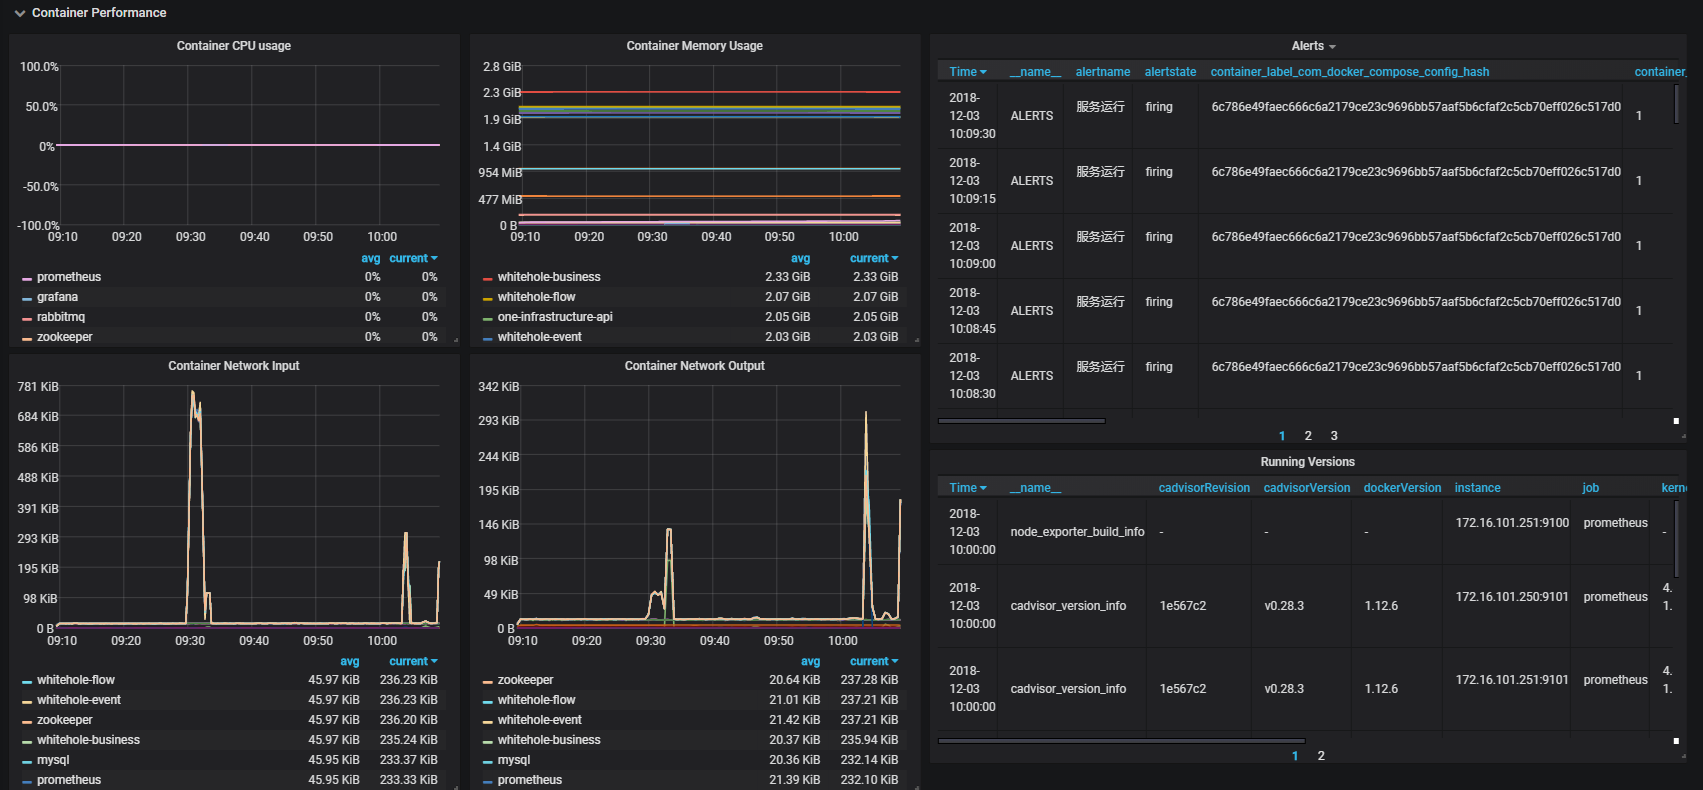
Task: Sort Alerts table by Time column
Action: [967, 72]
